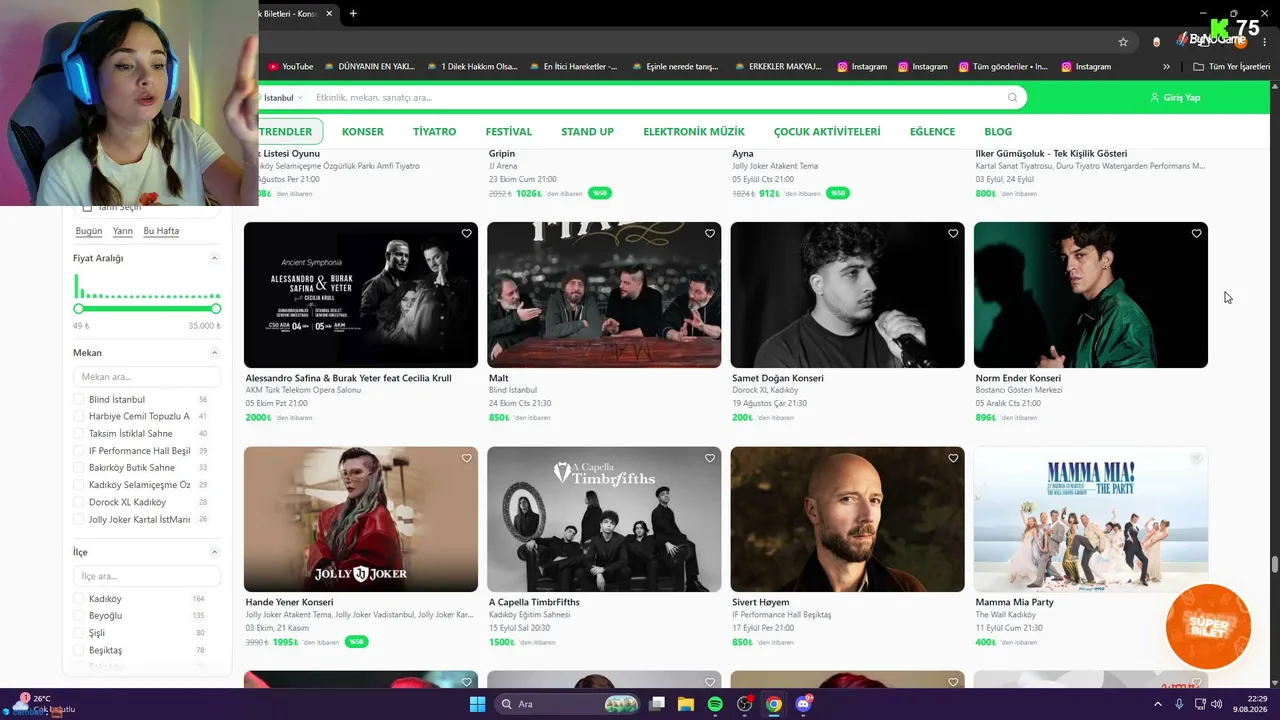Open the OBS icon with red badge on the taskbar
This screenshot has height=720, width=1280.
coord(745,704)
